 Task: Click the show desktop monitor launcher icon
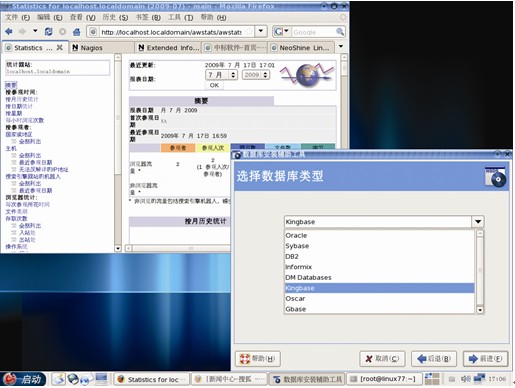pyautogui.click(x=101, y=378)
